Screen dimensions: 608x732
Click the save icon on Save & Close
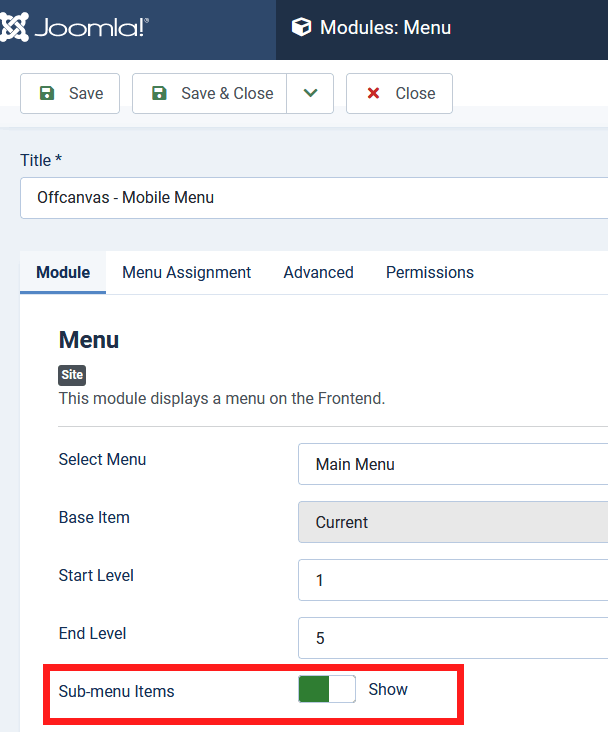(x=159, y=93)
